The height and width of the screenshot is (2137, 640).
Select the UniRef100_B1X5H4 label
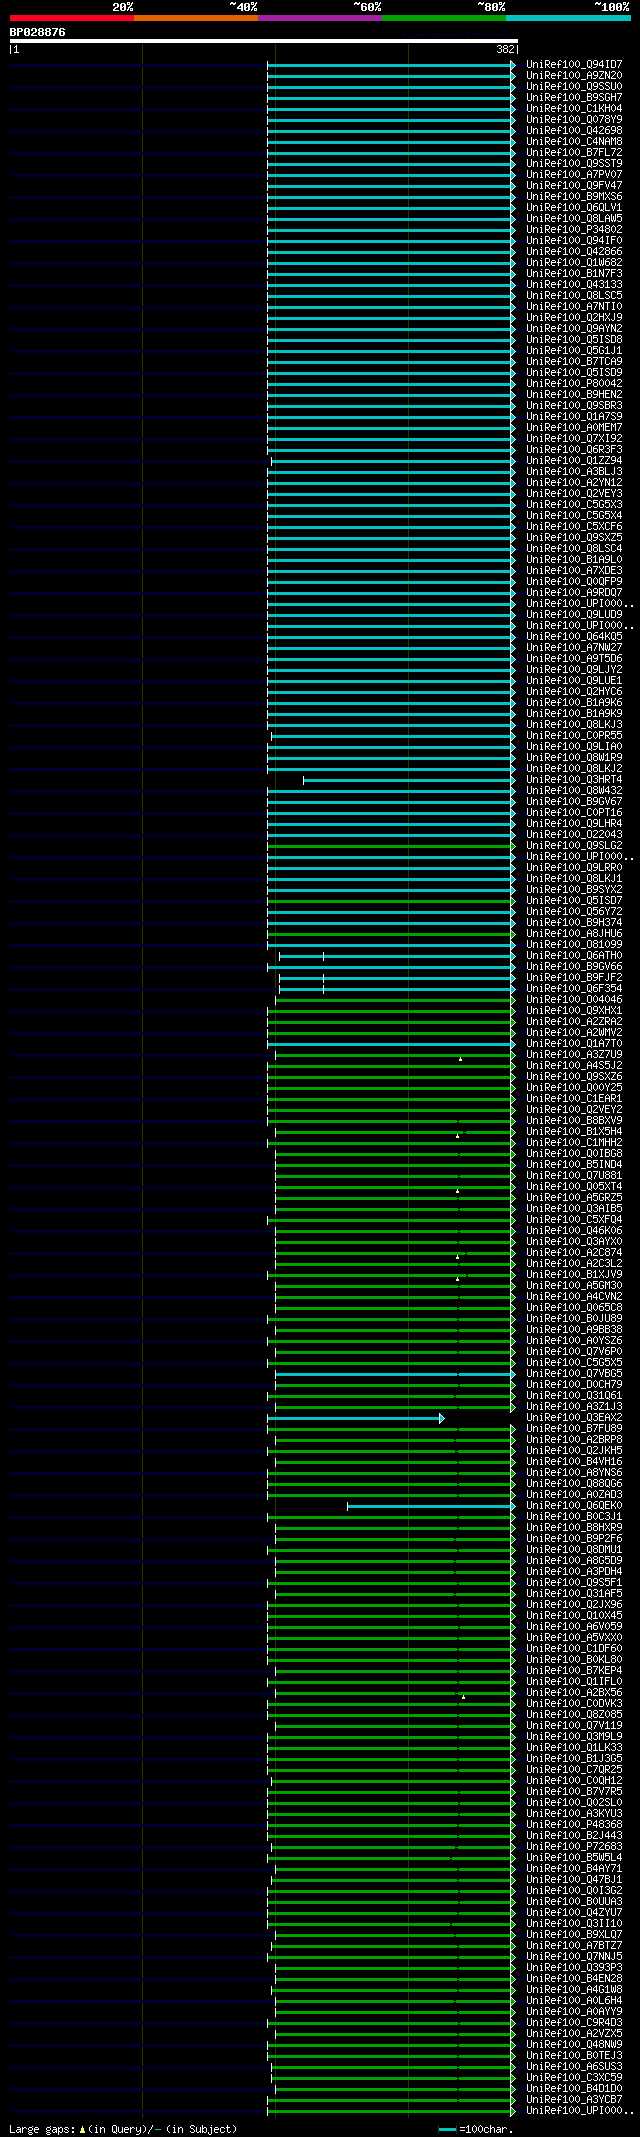coord(574,1131)
